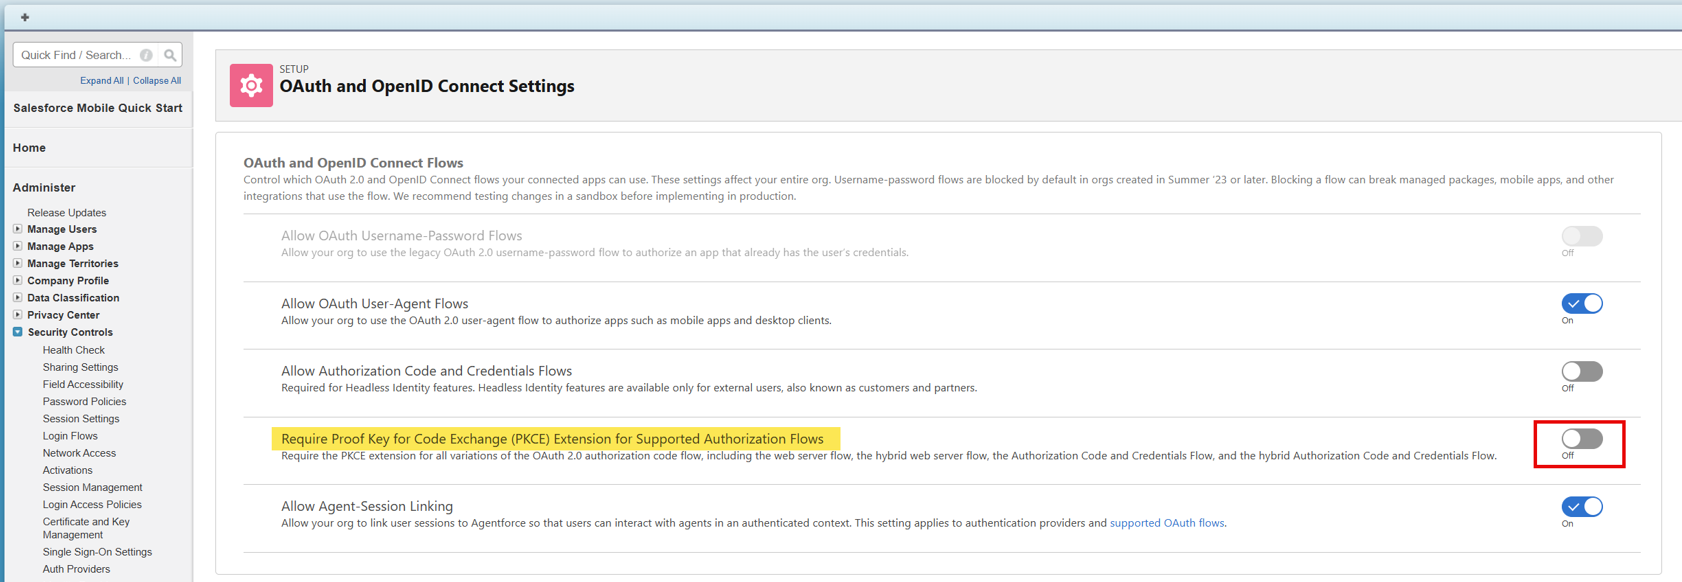Go to Home in the sidebar
The image size is (1682, 582).
tap(29, 148)
